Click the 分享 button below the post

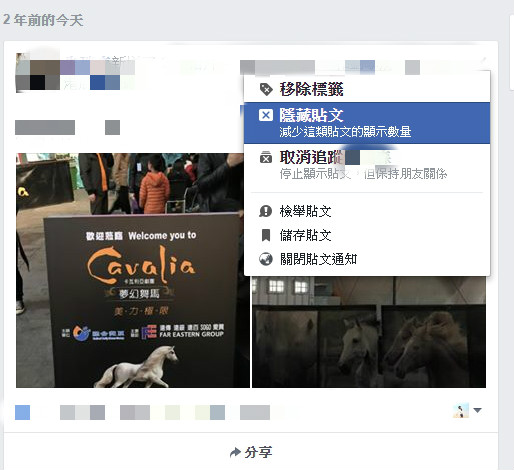click(251, 452)
